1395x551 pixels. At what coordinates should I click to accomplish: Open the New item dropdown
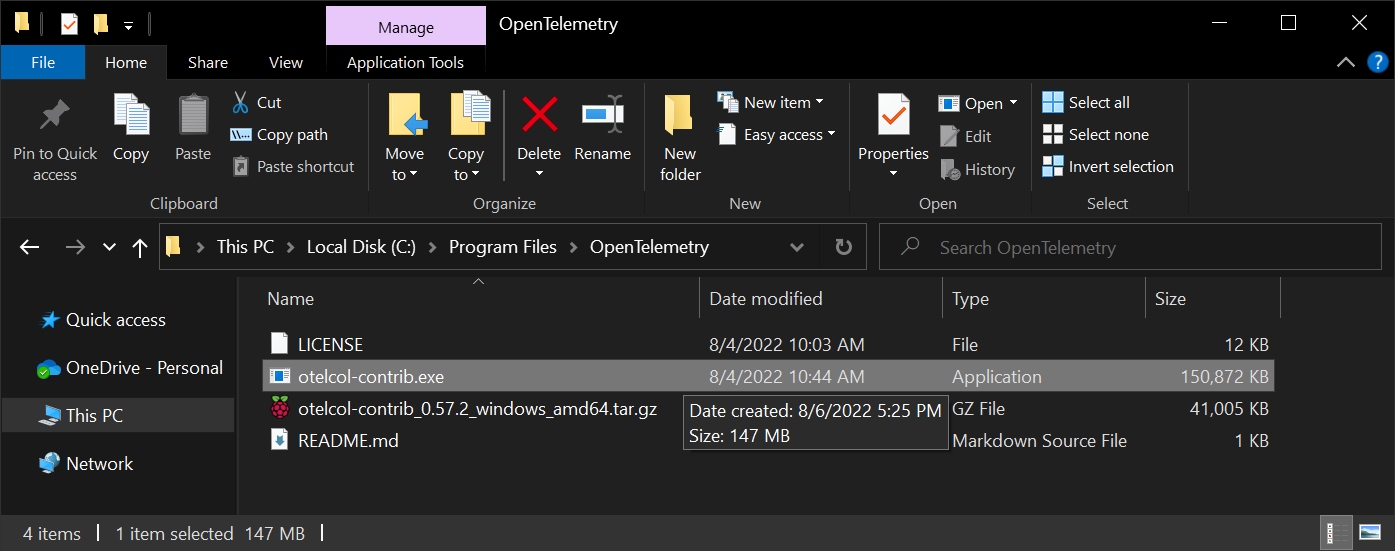(x=771, y=102)
